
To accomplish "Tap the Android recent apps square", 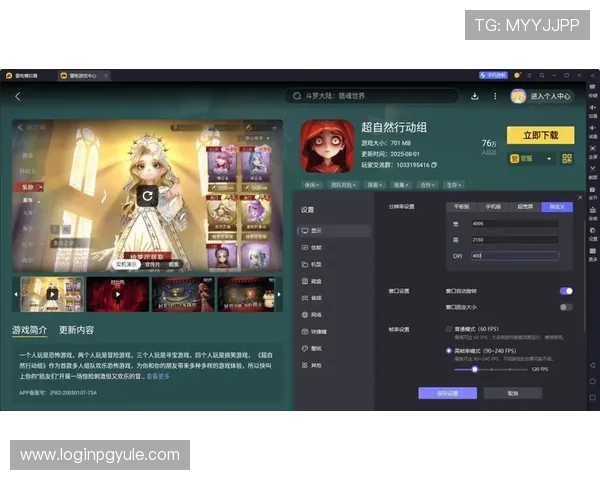I will point(592,398).
